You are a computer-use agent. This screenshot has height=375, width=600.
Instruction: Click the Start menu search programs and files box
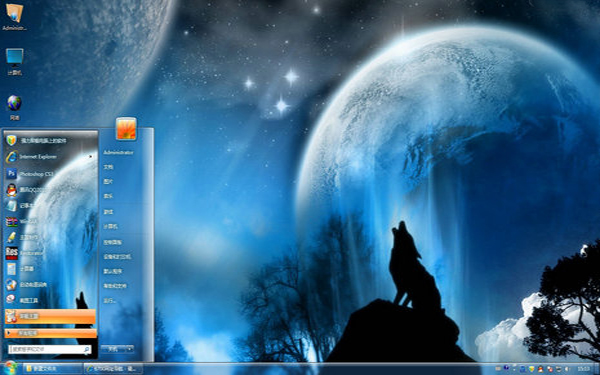50,349
